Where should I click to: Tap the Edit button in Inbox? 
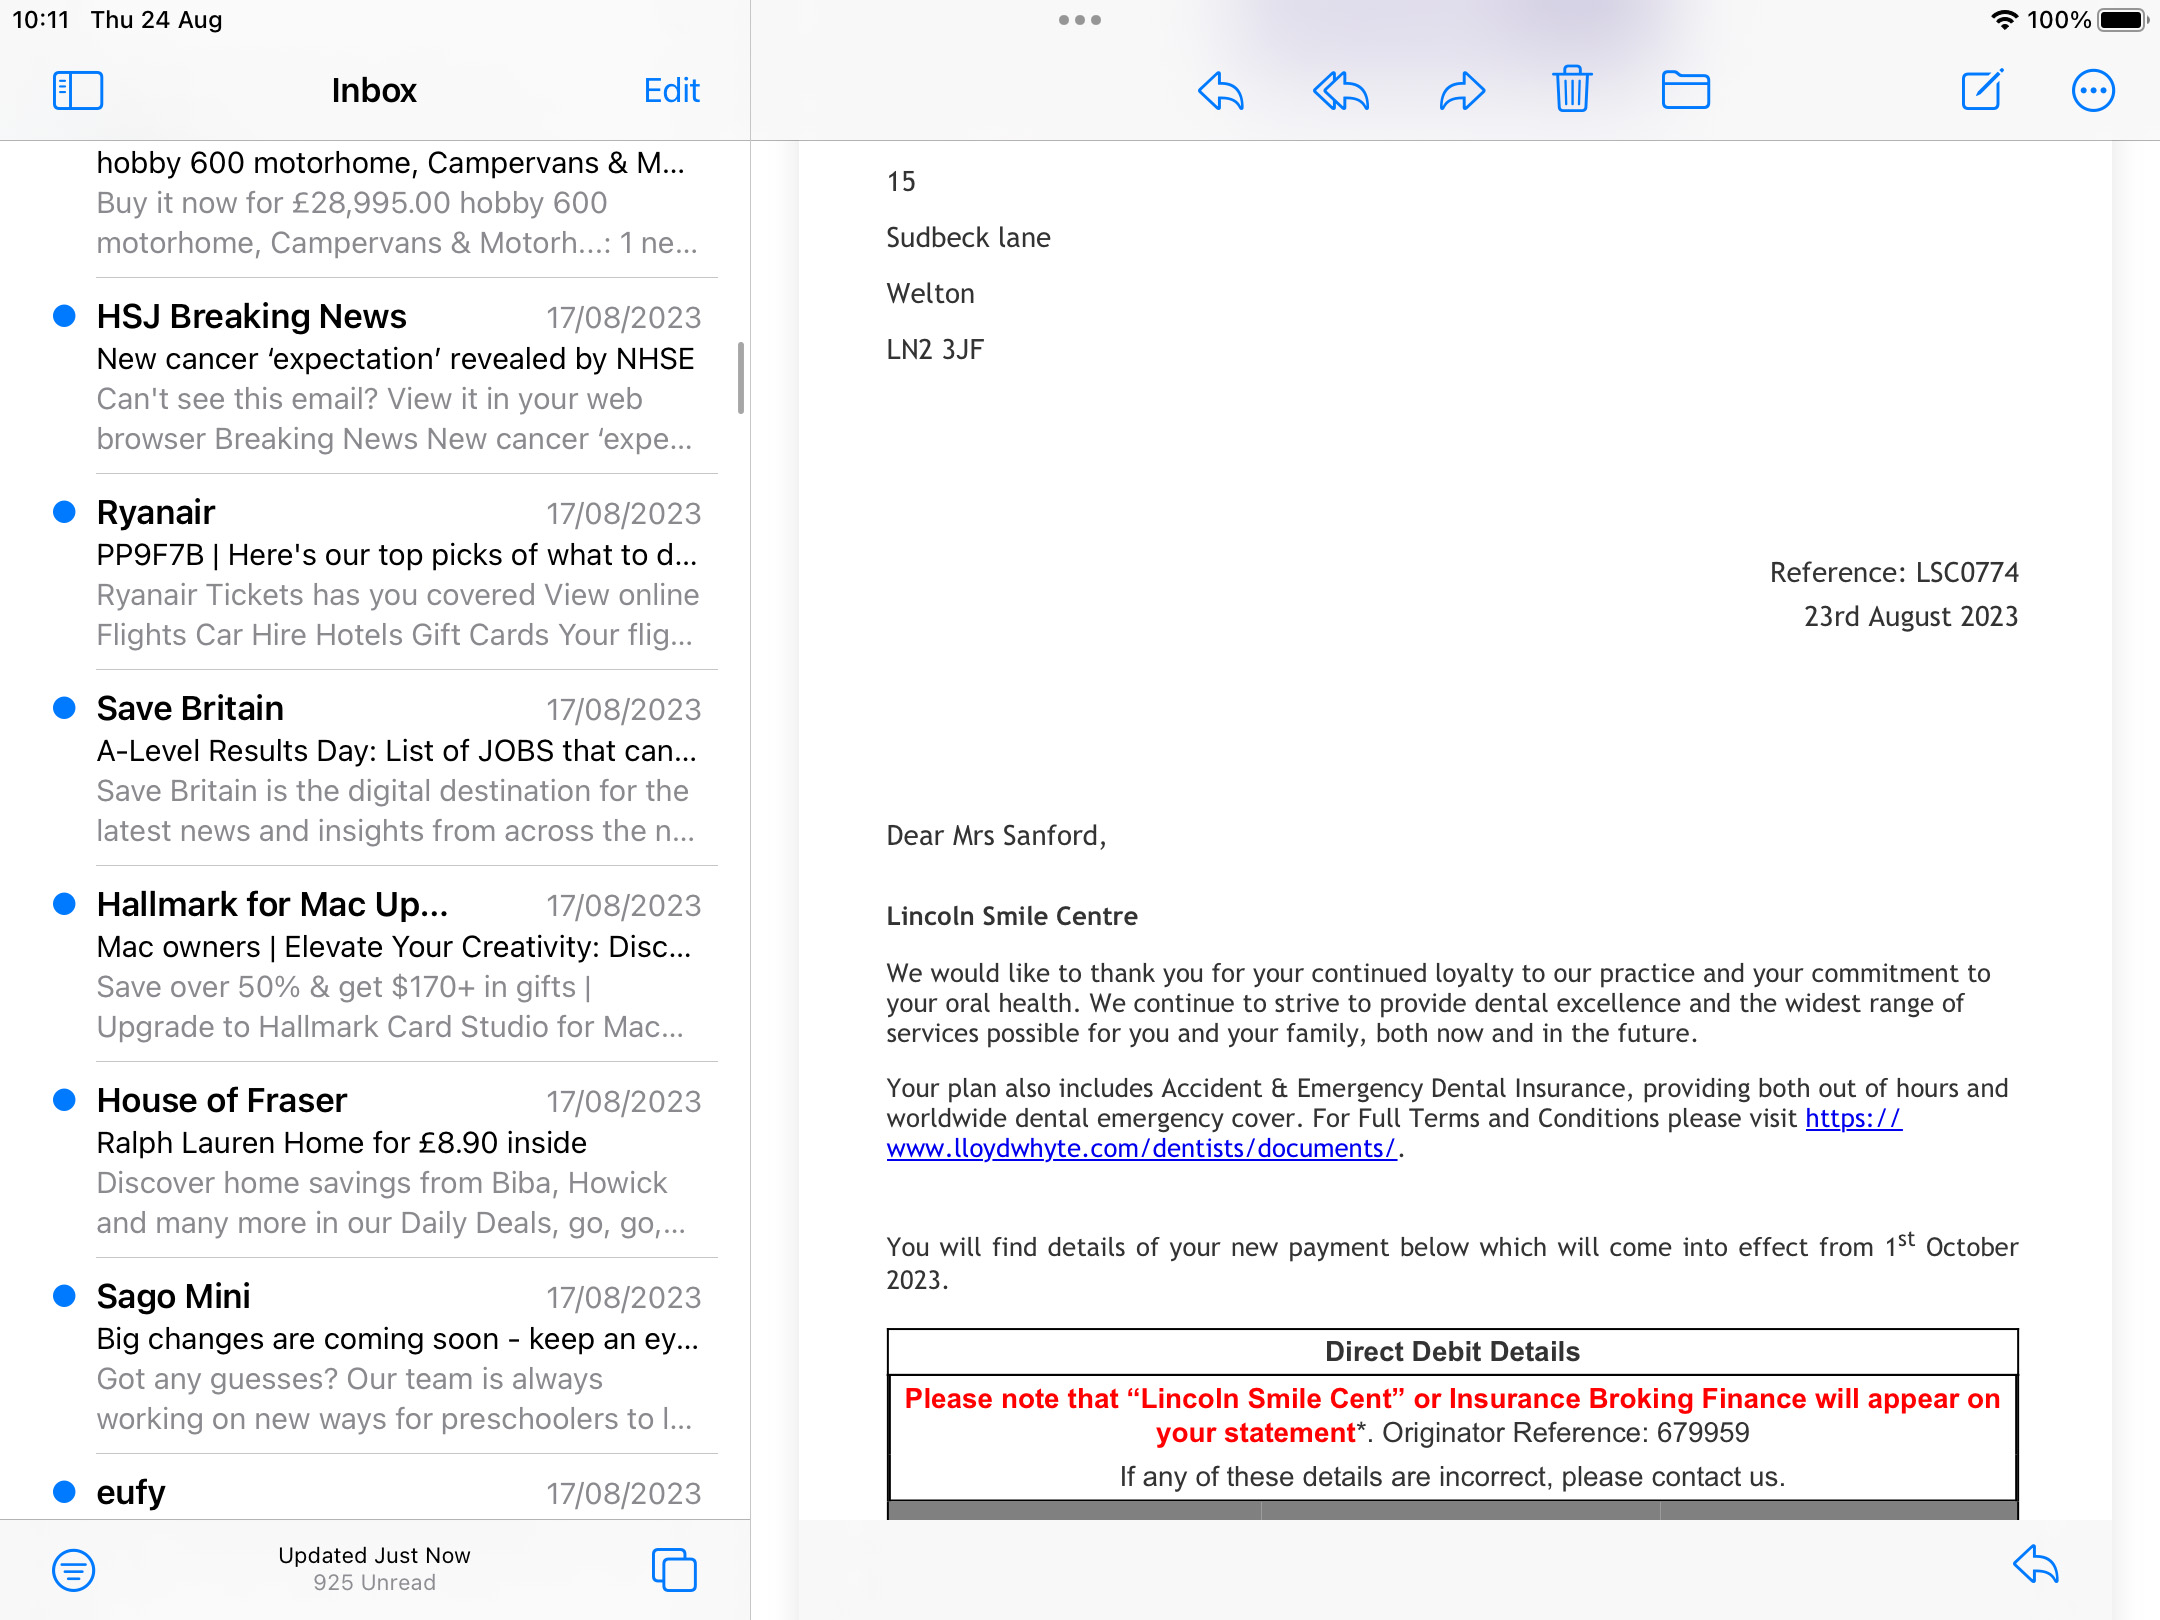[671, 90]
